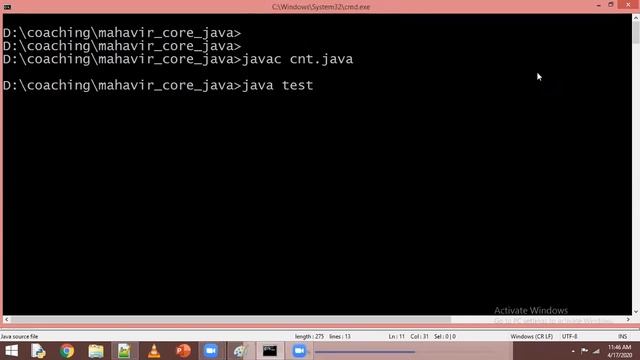
Task: Click 'Col : 31' status entry
Action: 420,337
